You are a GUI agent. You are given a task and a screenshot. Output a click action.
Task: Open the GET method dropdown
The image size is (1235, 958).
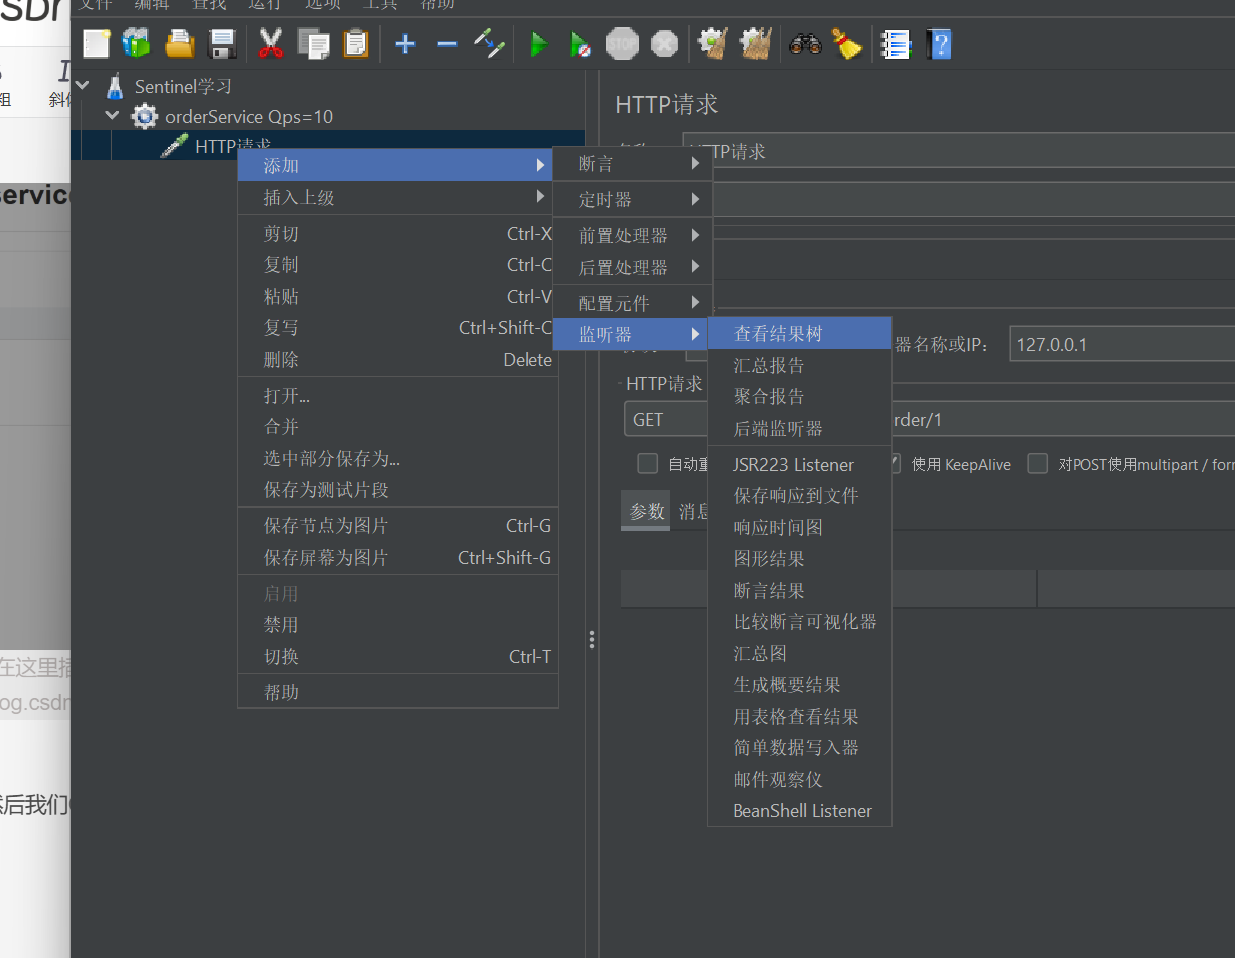click(x=665, y=420)
